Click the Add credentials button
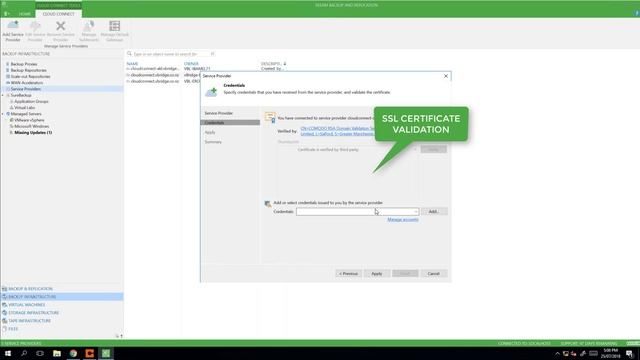The width and height of the screenshot is (640, 360). click(x=434, y=211)
